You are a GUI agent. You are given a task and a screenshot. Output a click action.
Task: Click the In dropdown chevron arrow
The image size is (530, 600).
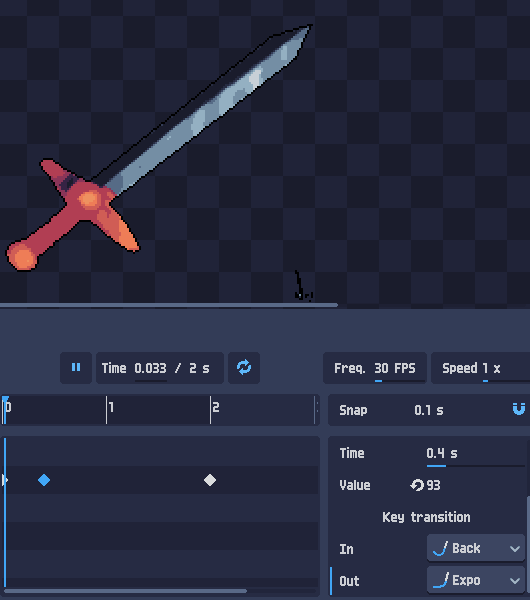tap(515, 549)
